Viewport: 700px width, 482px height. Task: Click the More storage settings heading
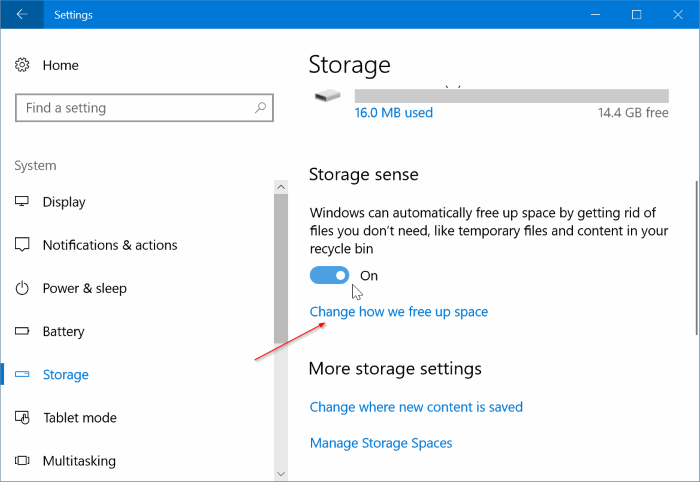pos(395,369)
